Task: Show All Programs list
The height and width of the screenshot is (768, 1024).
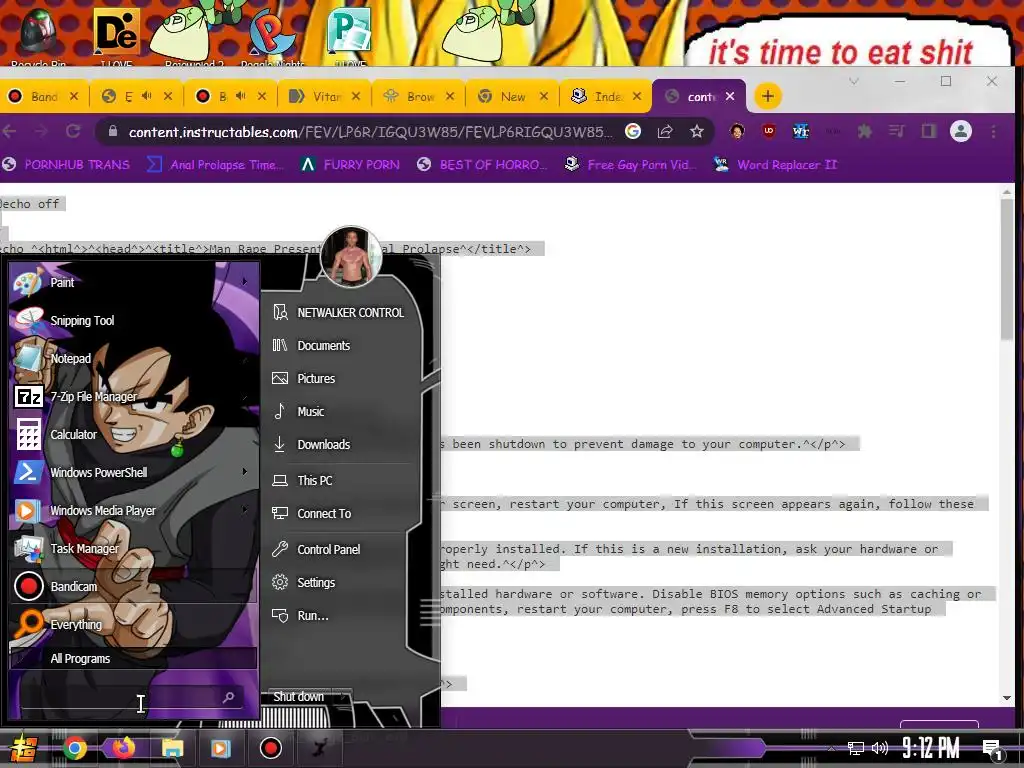Action: point(133,658)
